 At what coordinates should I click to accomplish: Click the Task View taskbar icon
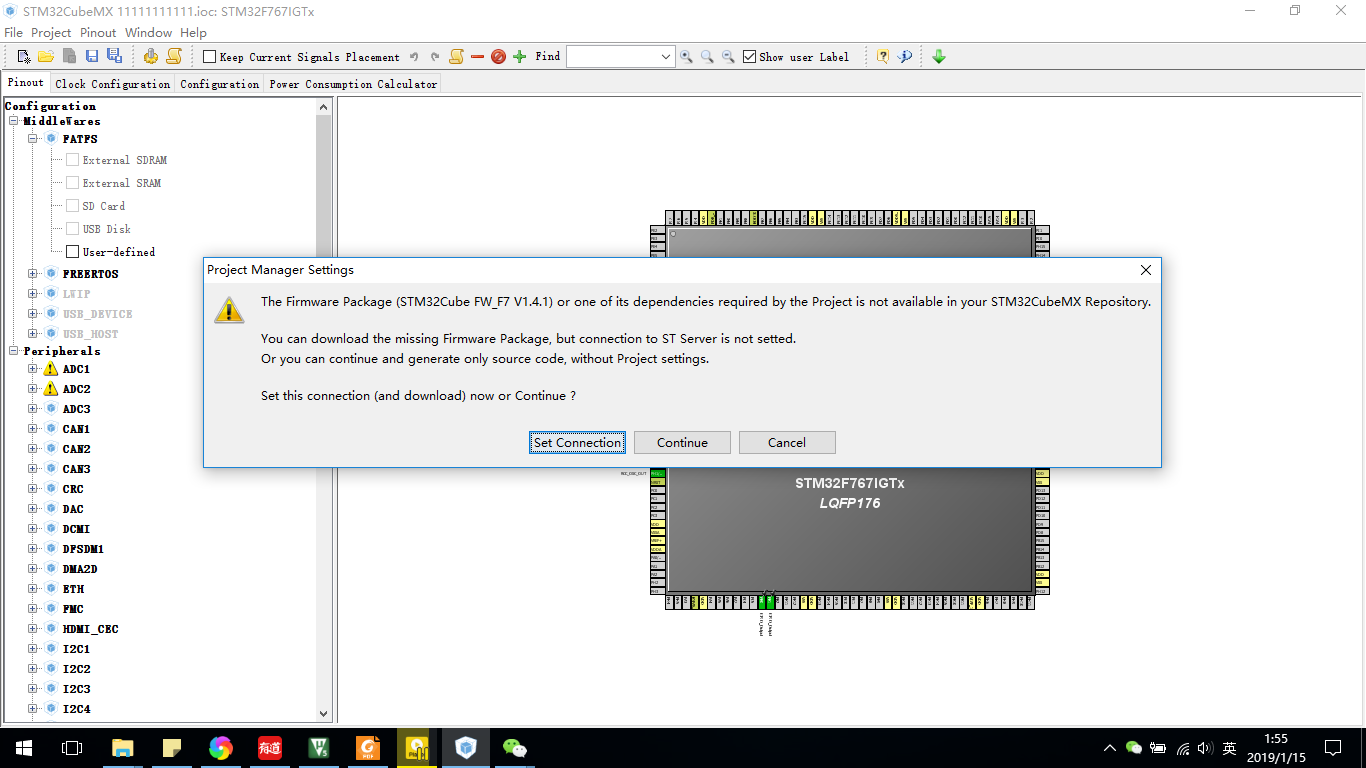point(72,747)
